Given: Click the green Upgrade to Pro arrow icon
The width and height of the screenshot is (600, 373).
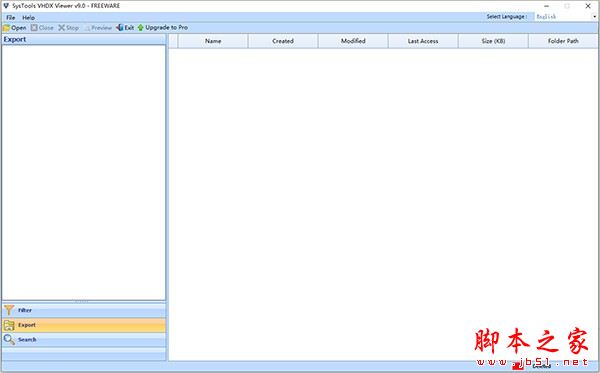Looking at the screenshot, I should tap(140, 28).
